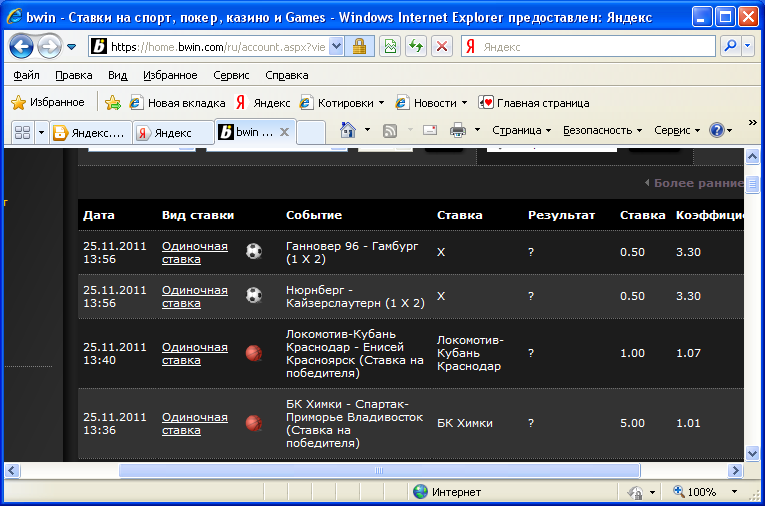This screenshot has width=765, height=506.
Task: Click the horizontal scrollbar thumb
Action: (379, 470)
